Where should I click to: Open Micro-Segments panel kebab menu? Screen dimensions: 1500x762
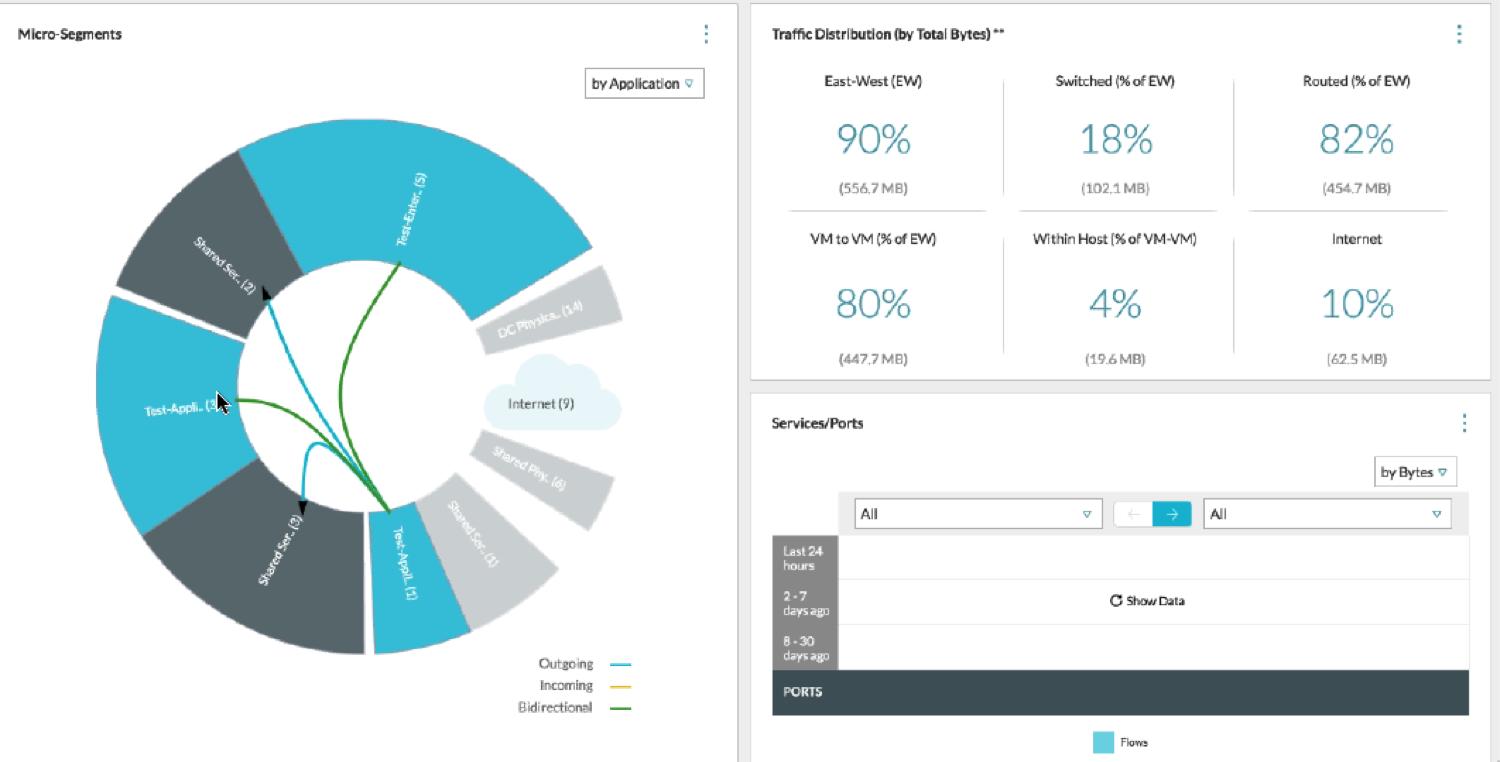point(706,34)
